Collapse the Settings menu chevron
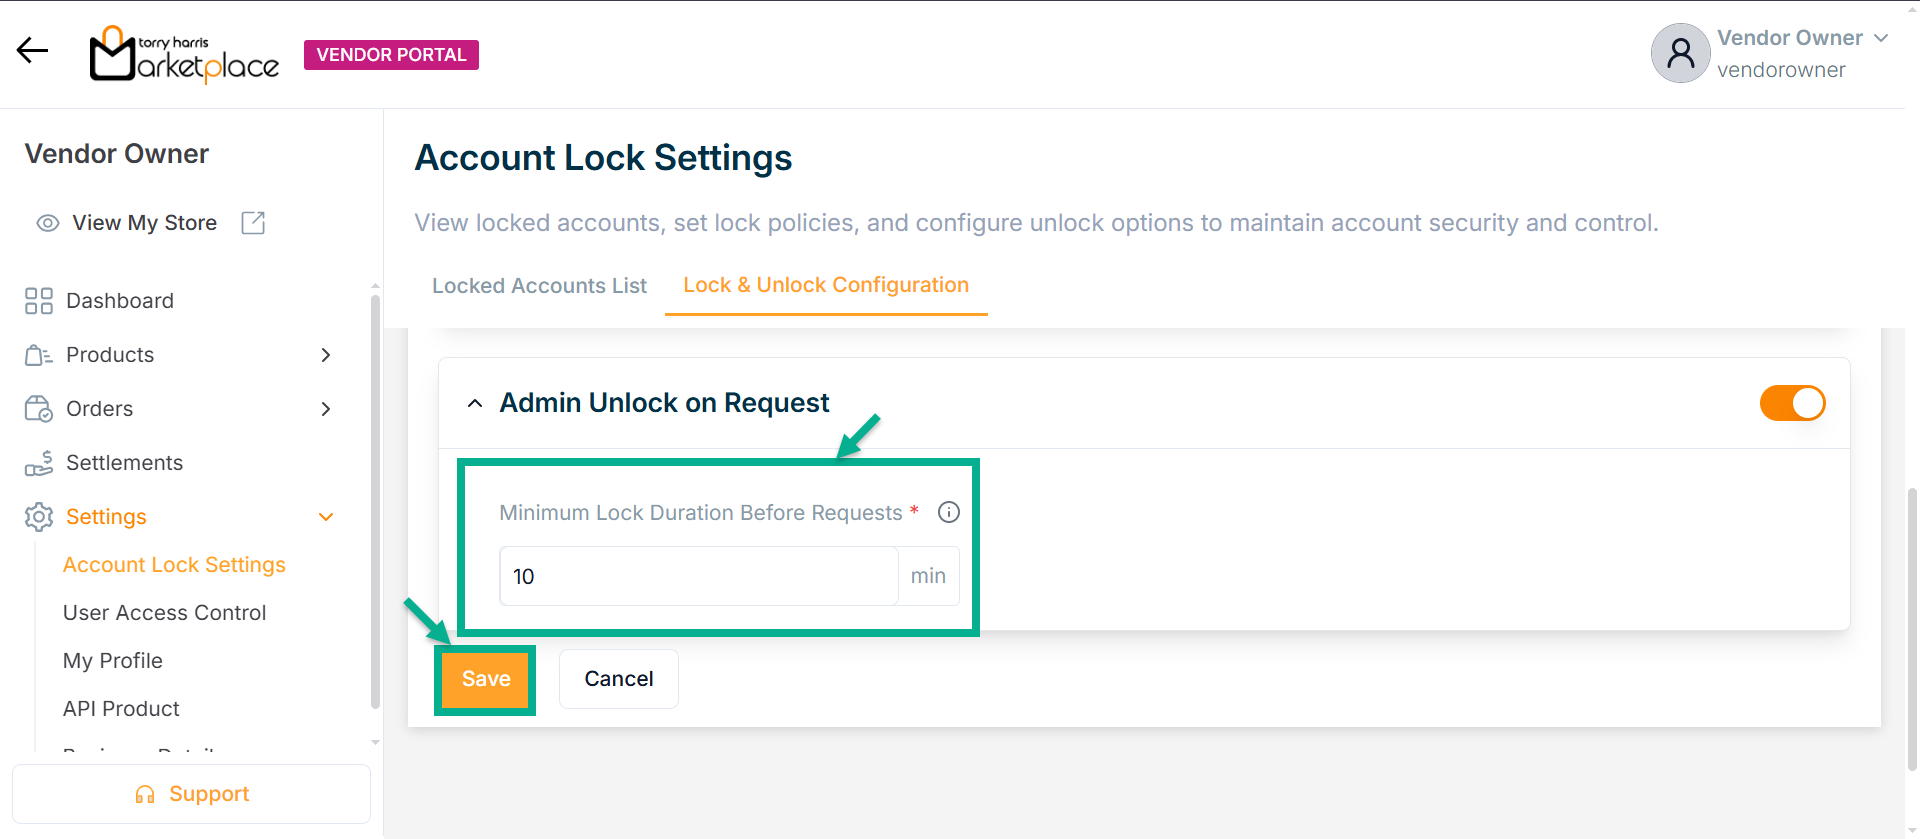This screenshot has height=839, width=1920. (326, 517)
